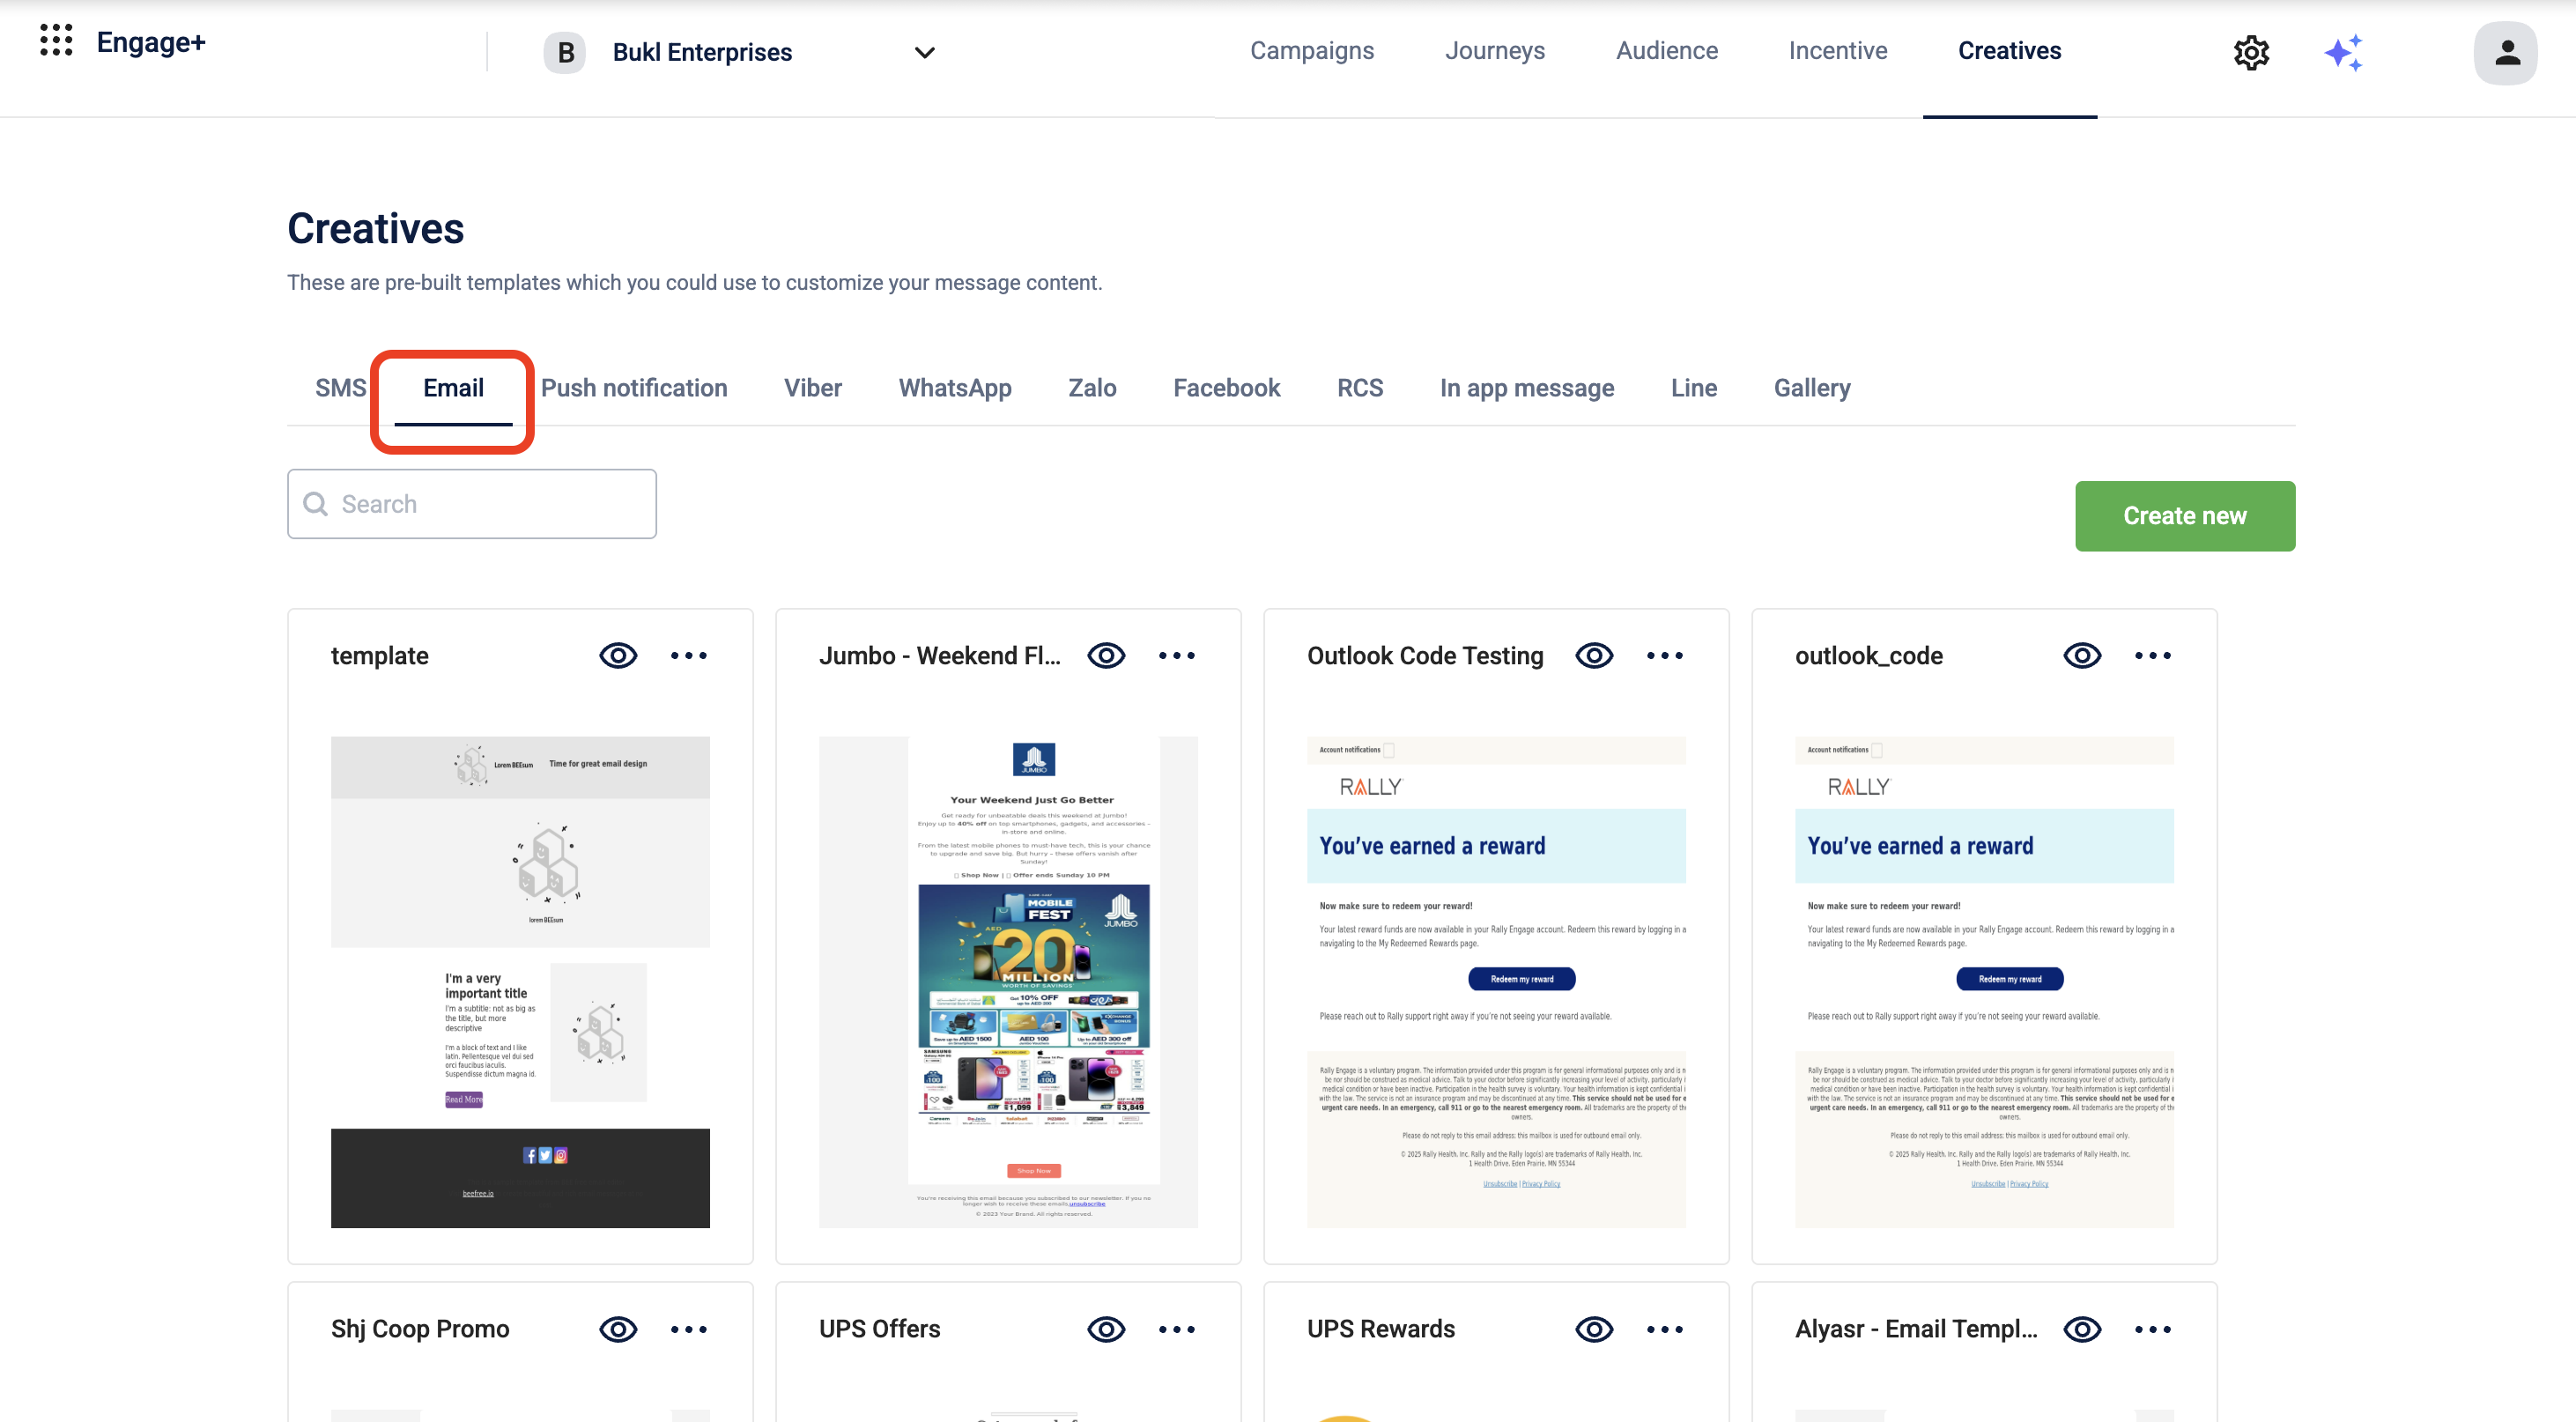Preview the template card with eye icon

point(618,656)
